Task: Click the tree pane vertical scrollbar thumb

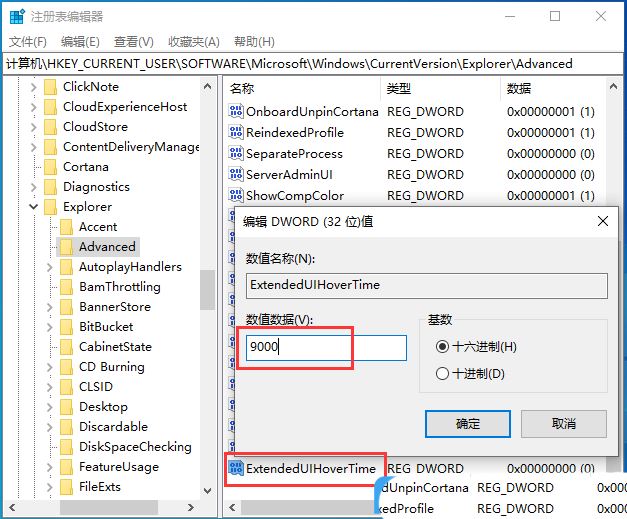Action: [208, 290]
